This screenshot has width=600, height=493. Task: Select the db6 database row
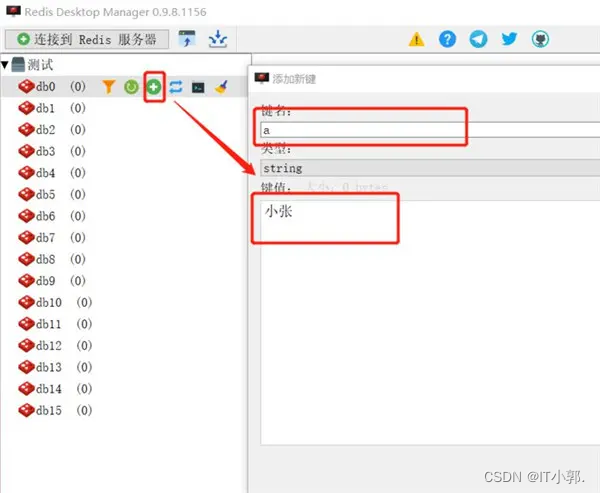click(124, 216)
